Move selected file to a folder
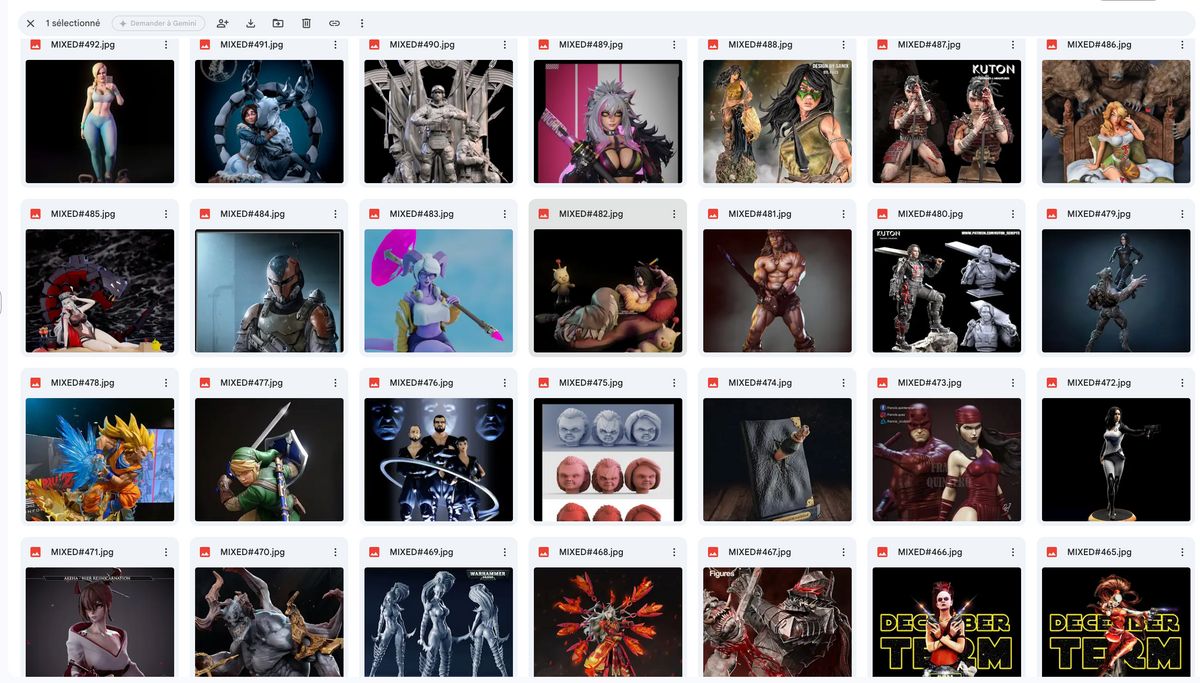The height and width of the screenshot is (683, 1200). click(x=278, y=23)
